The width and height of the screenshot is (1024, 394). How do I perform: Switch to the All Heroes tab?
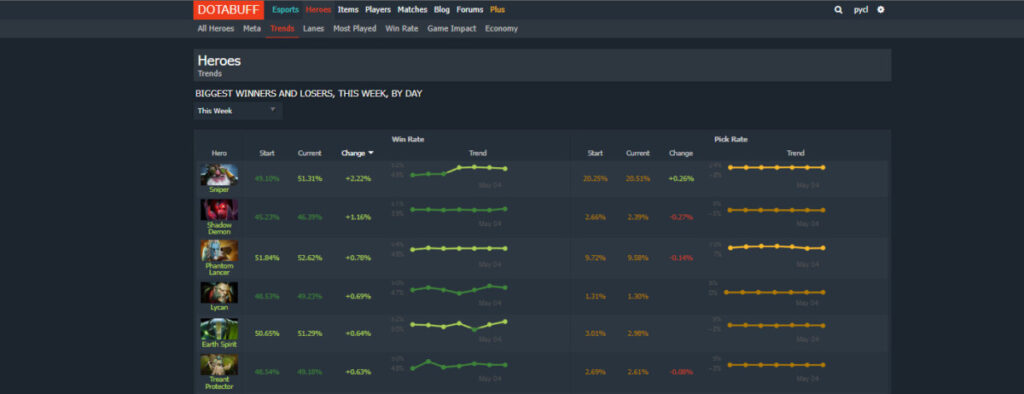pos(216,29)
